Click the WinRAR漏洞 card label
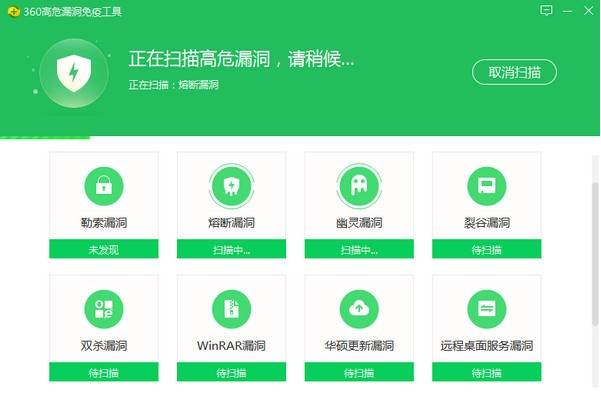The image size is (601, 393). click(231, 346)
